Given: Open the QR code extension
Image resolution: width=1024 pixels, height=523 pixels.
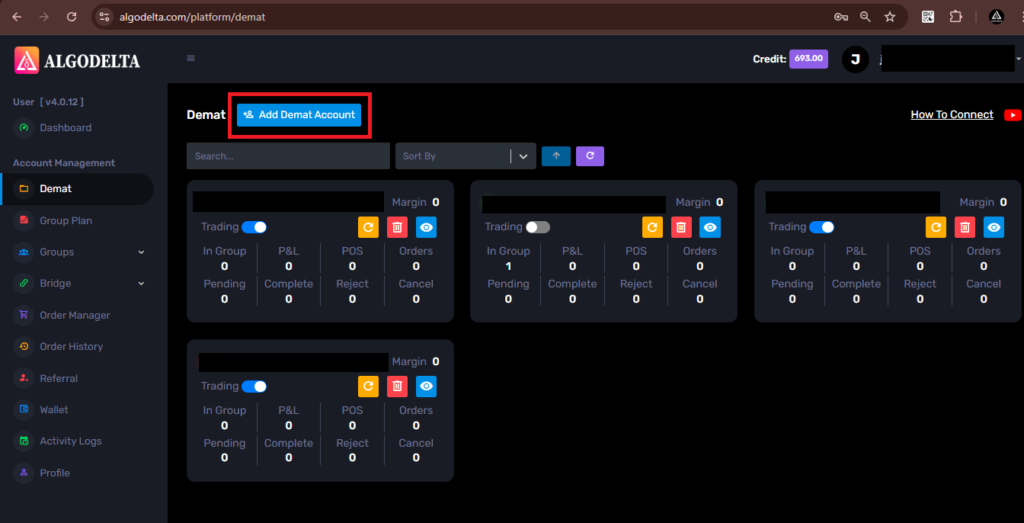Looking at the screenshot, I should click(x=928, y=17).
